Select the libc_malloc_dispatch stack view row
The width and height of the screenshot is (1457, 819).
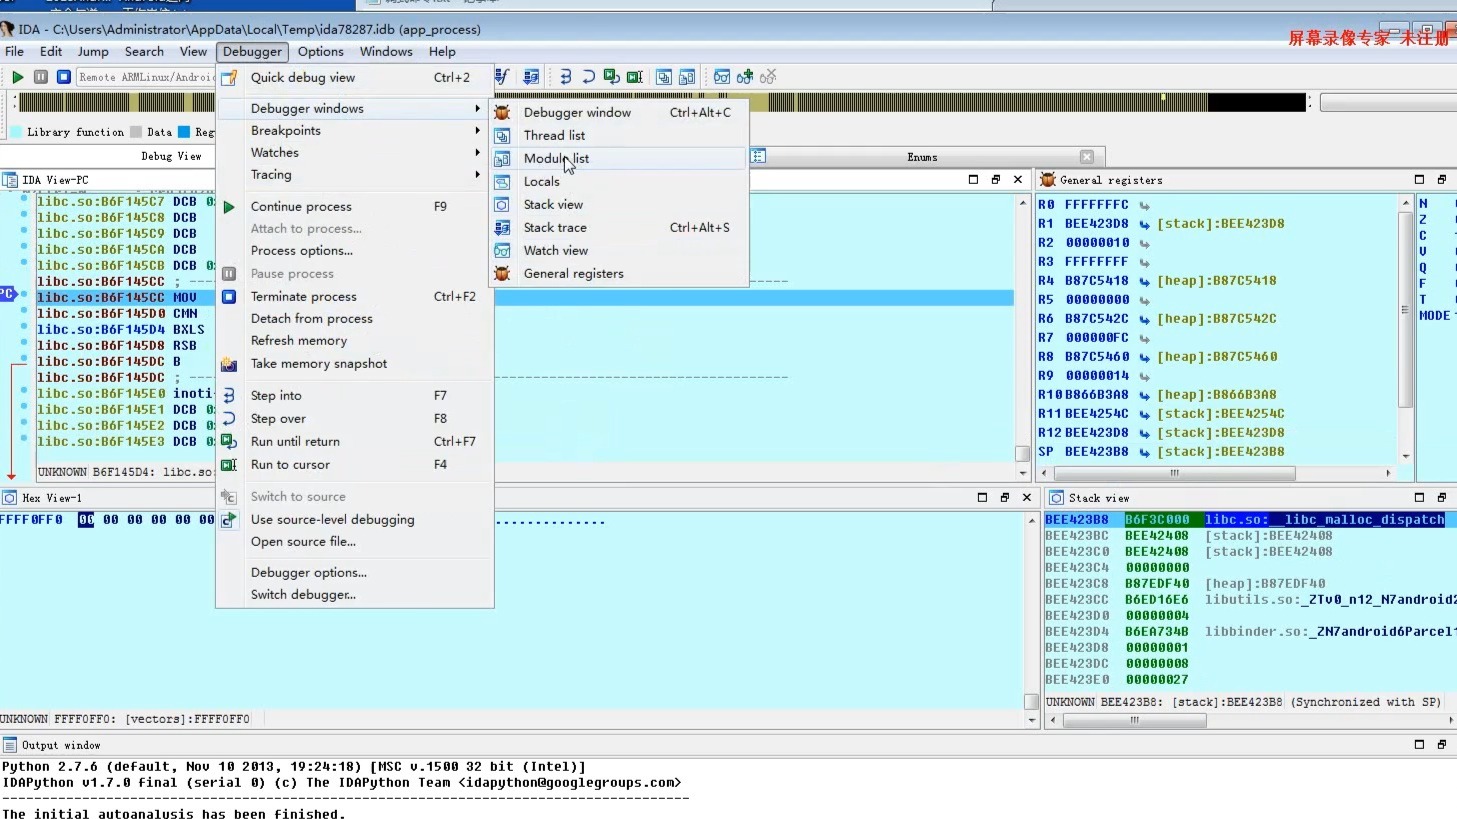click(1244, 519)
